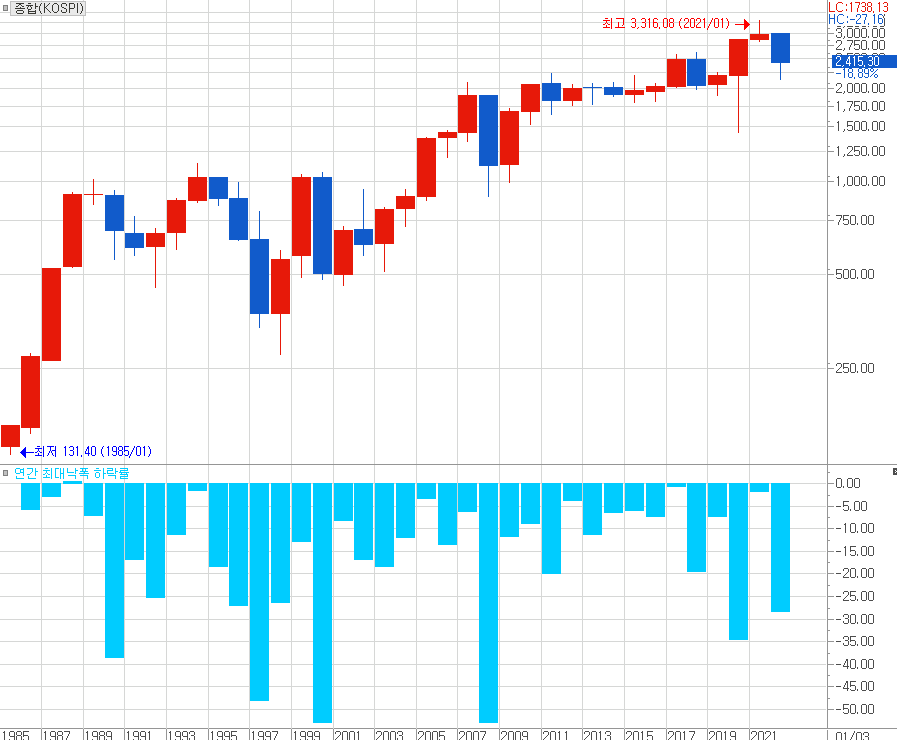
Task: Click the 2007 label on the year axis
Action: tap(473, 734)
